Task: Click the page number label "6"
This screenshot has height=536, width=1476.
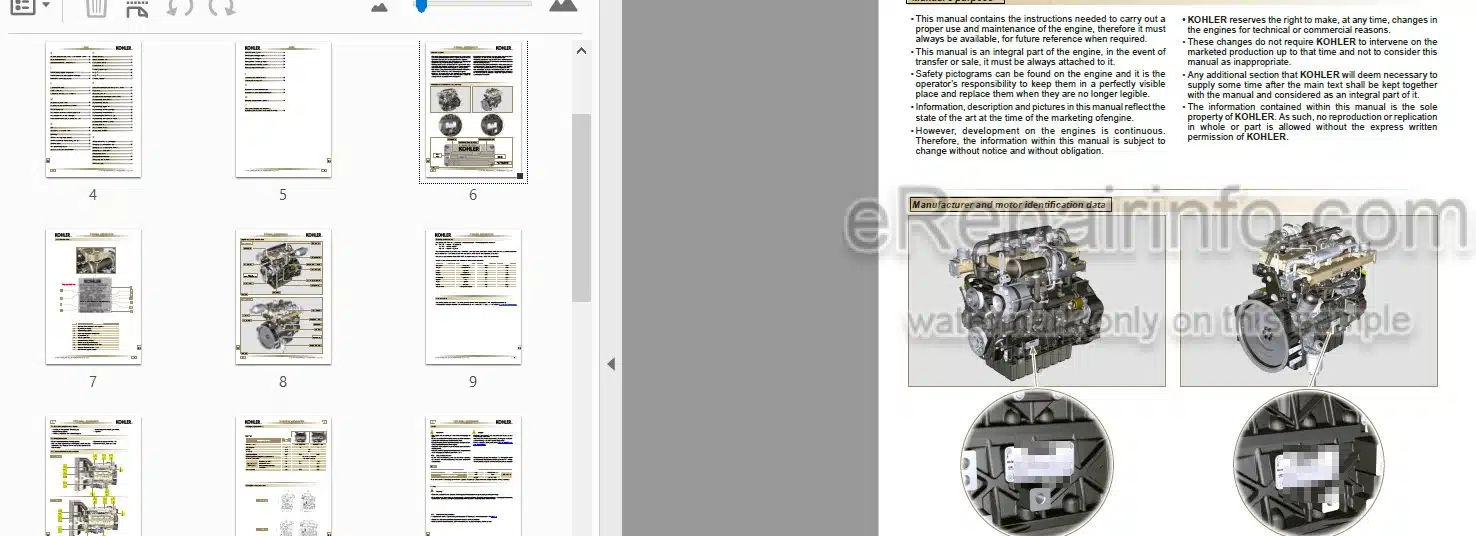Action: [473, 195]
